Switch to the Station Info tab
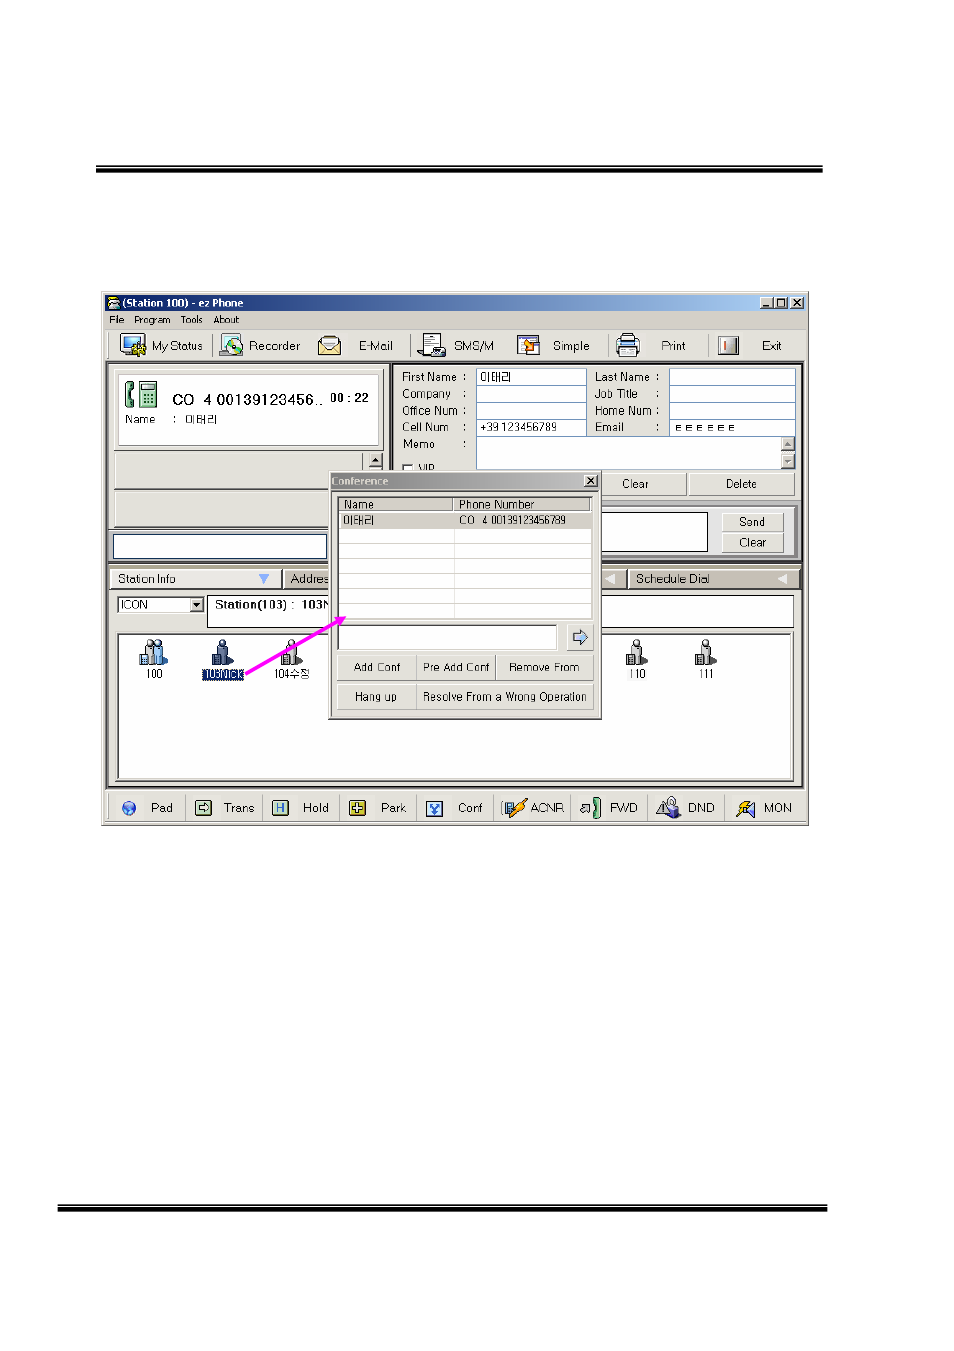The width and height of the screenshot is (954, 1351). point(193,579)
